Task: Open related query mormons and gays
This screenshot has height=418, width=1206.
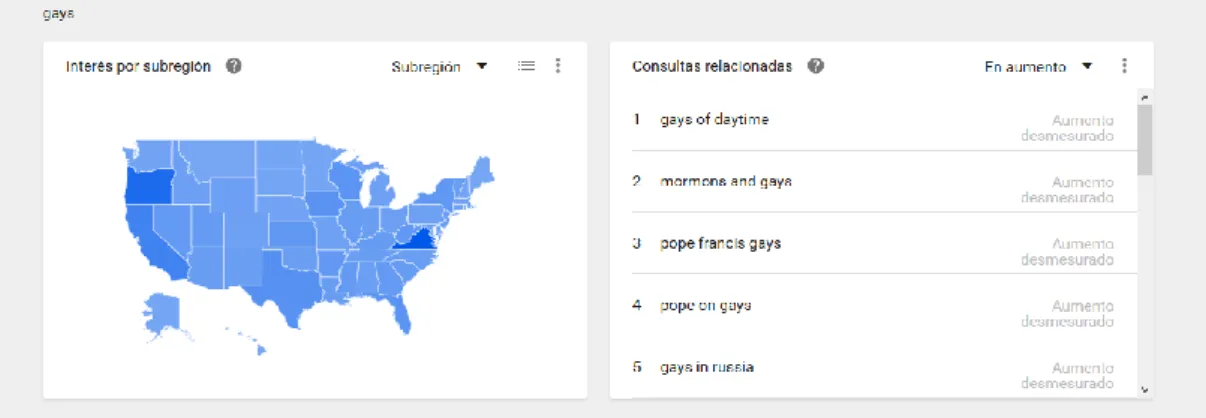Action: pos(726,182)
